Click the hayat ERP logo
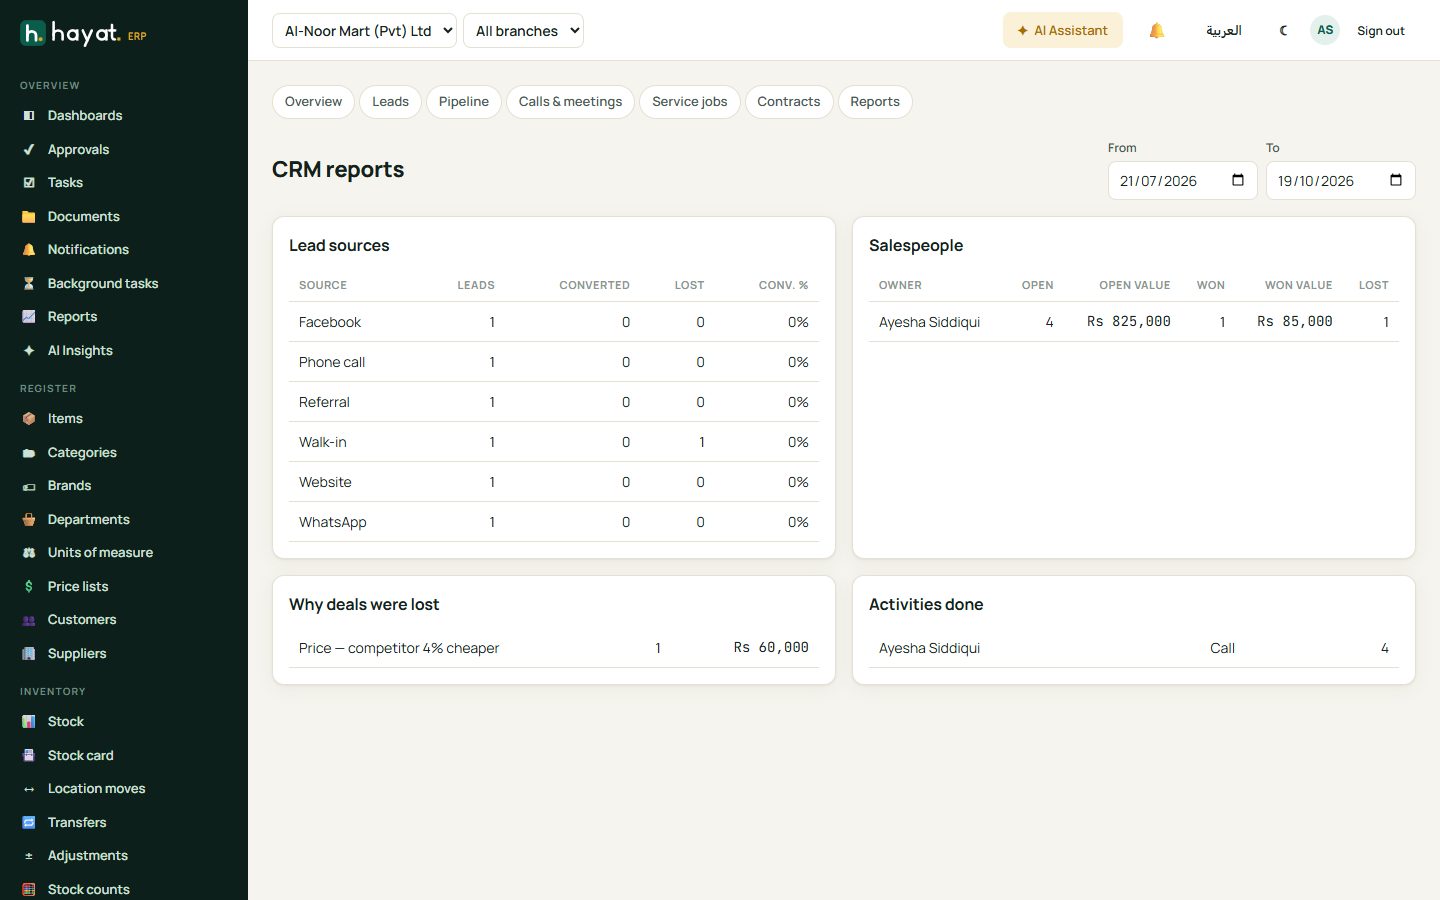The height and width of the screenshot is (900, 1440). point(84,33)
